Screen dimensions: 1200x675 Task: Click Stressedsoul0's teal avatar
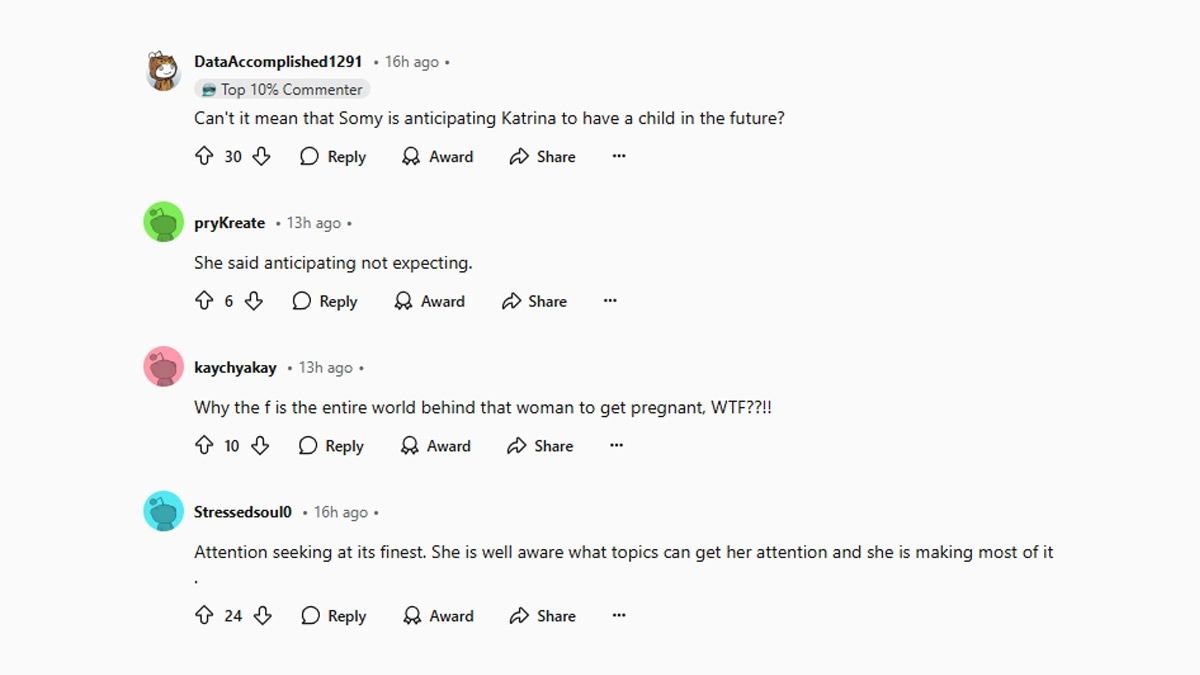pyautogui.click(x=163, y=511)
